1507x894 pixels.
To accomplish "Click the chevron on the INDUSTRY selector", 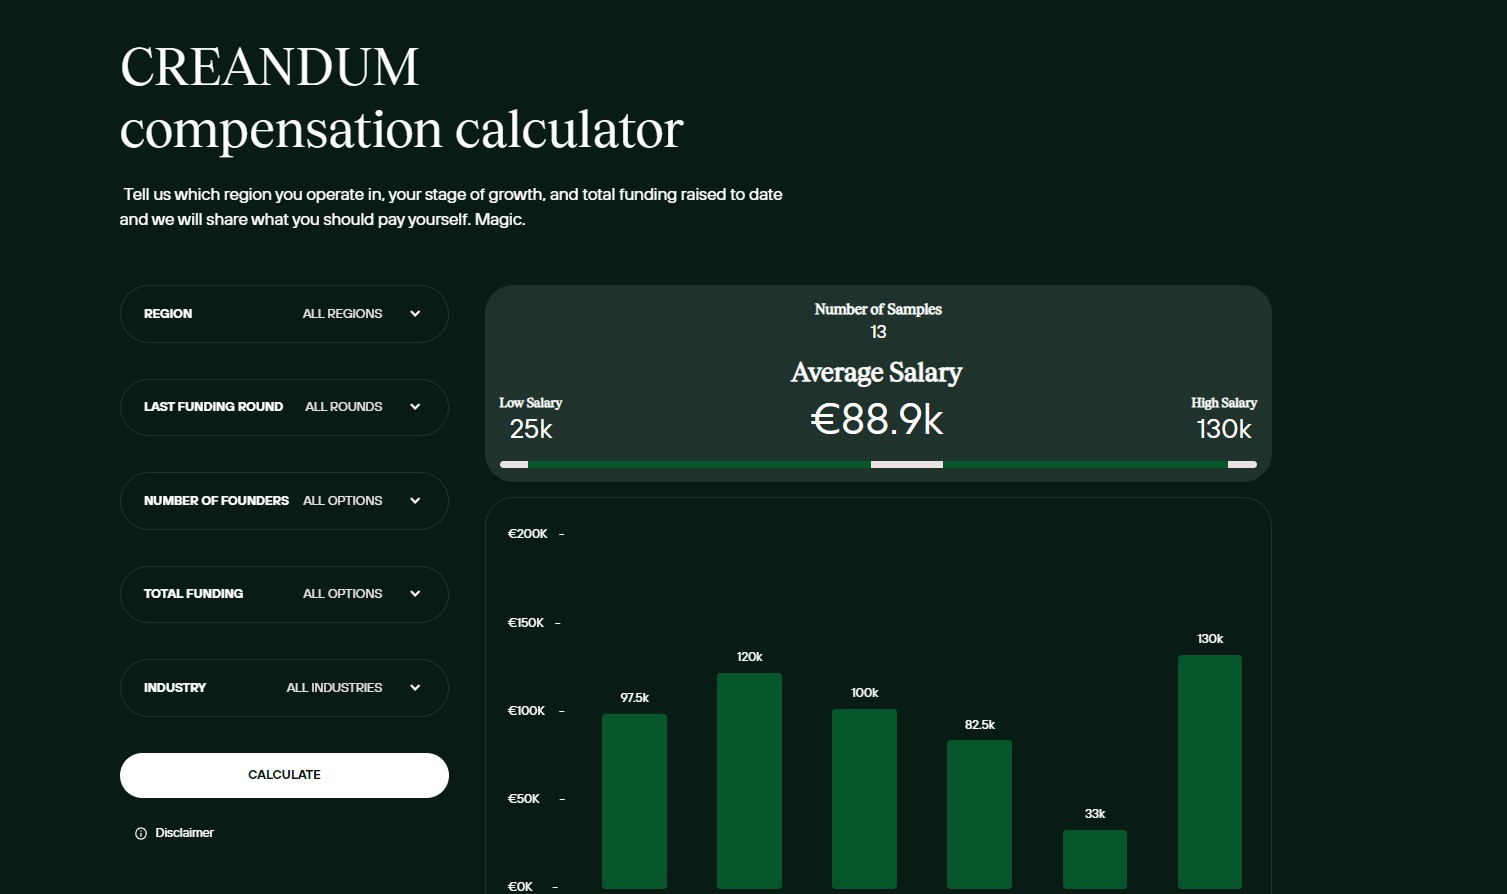I will (414, 687).
